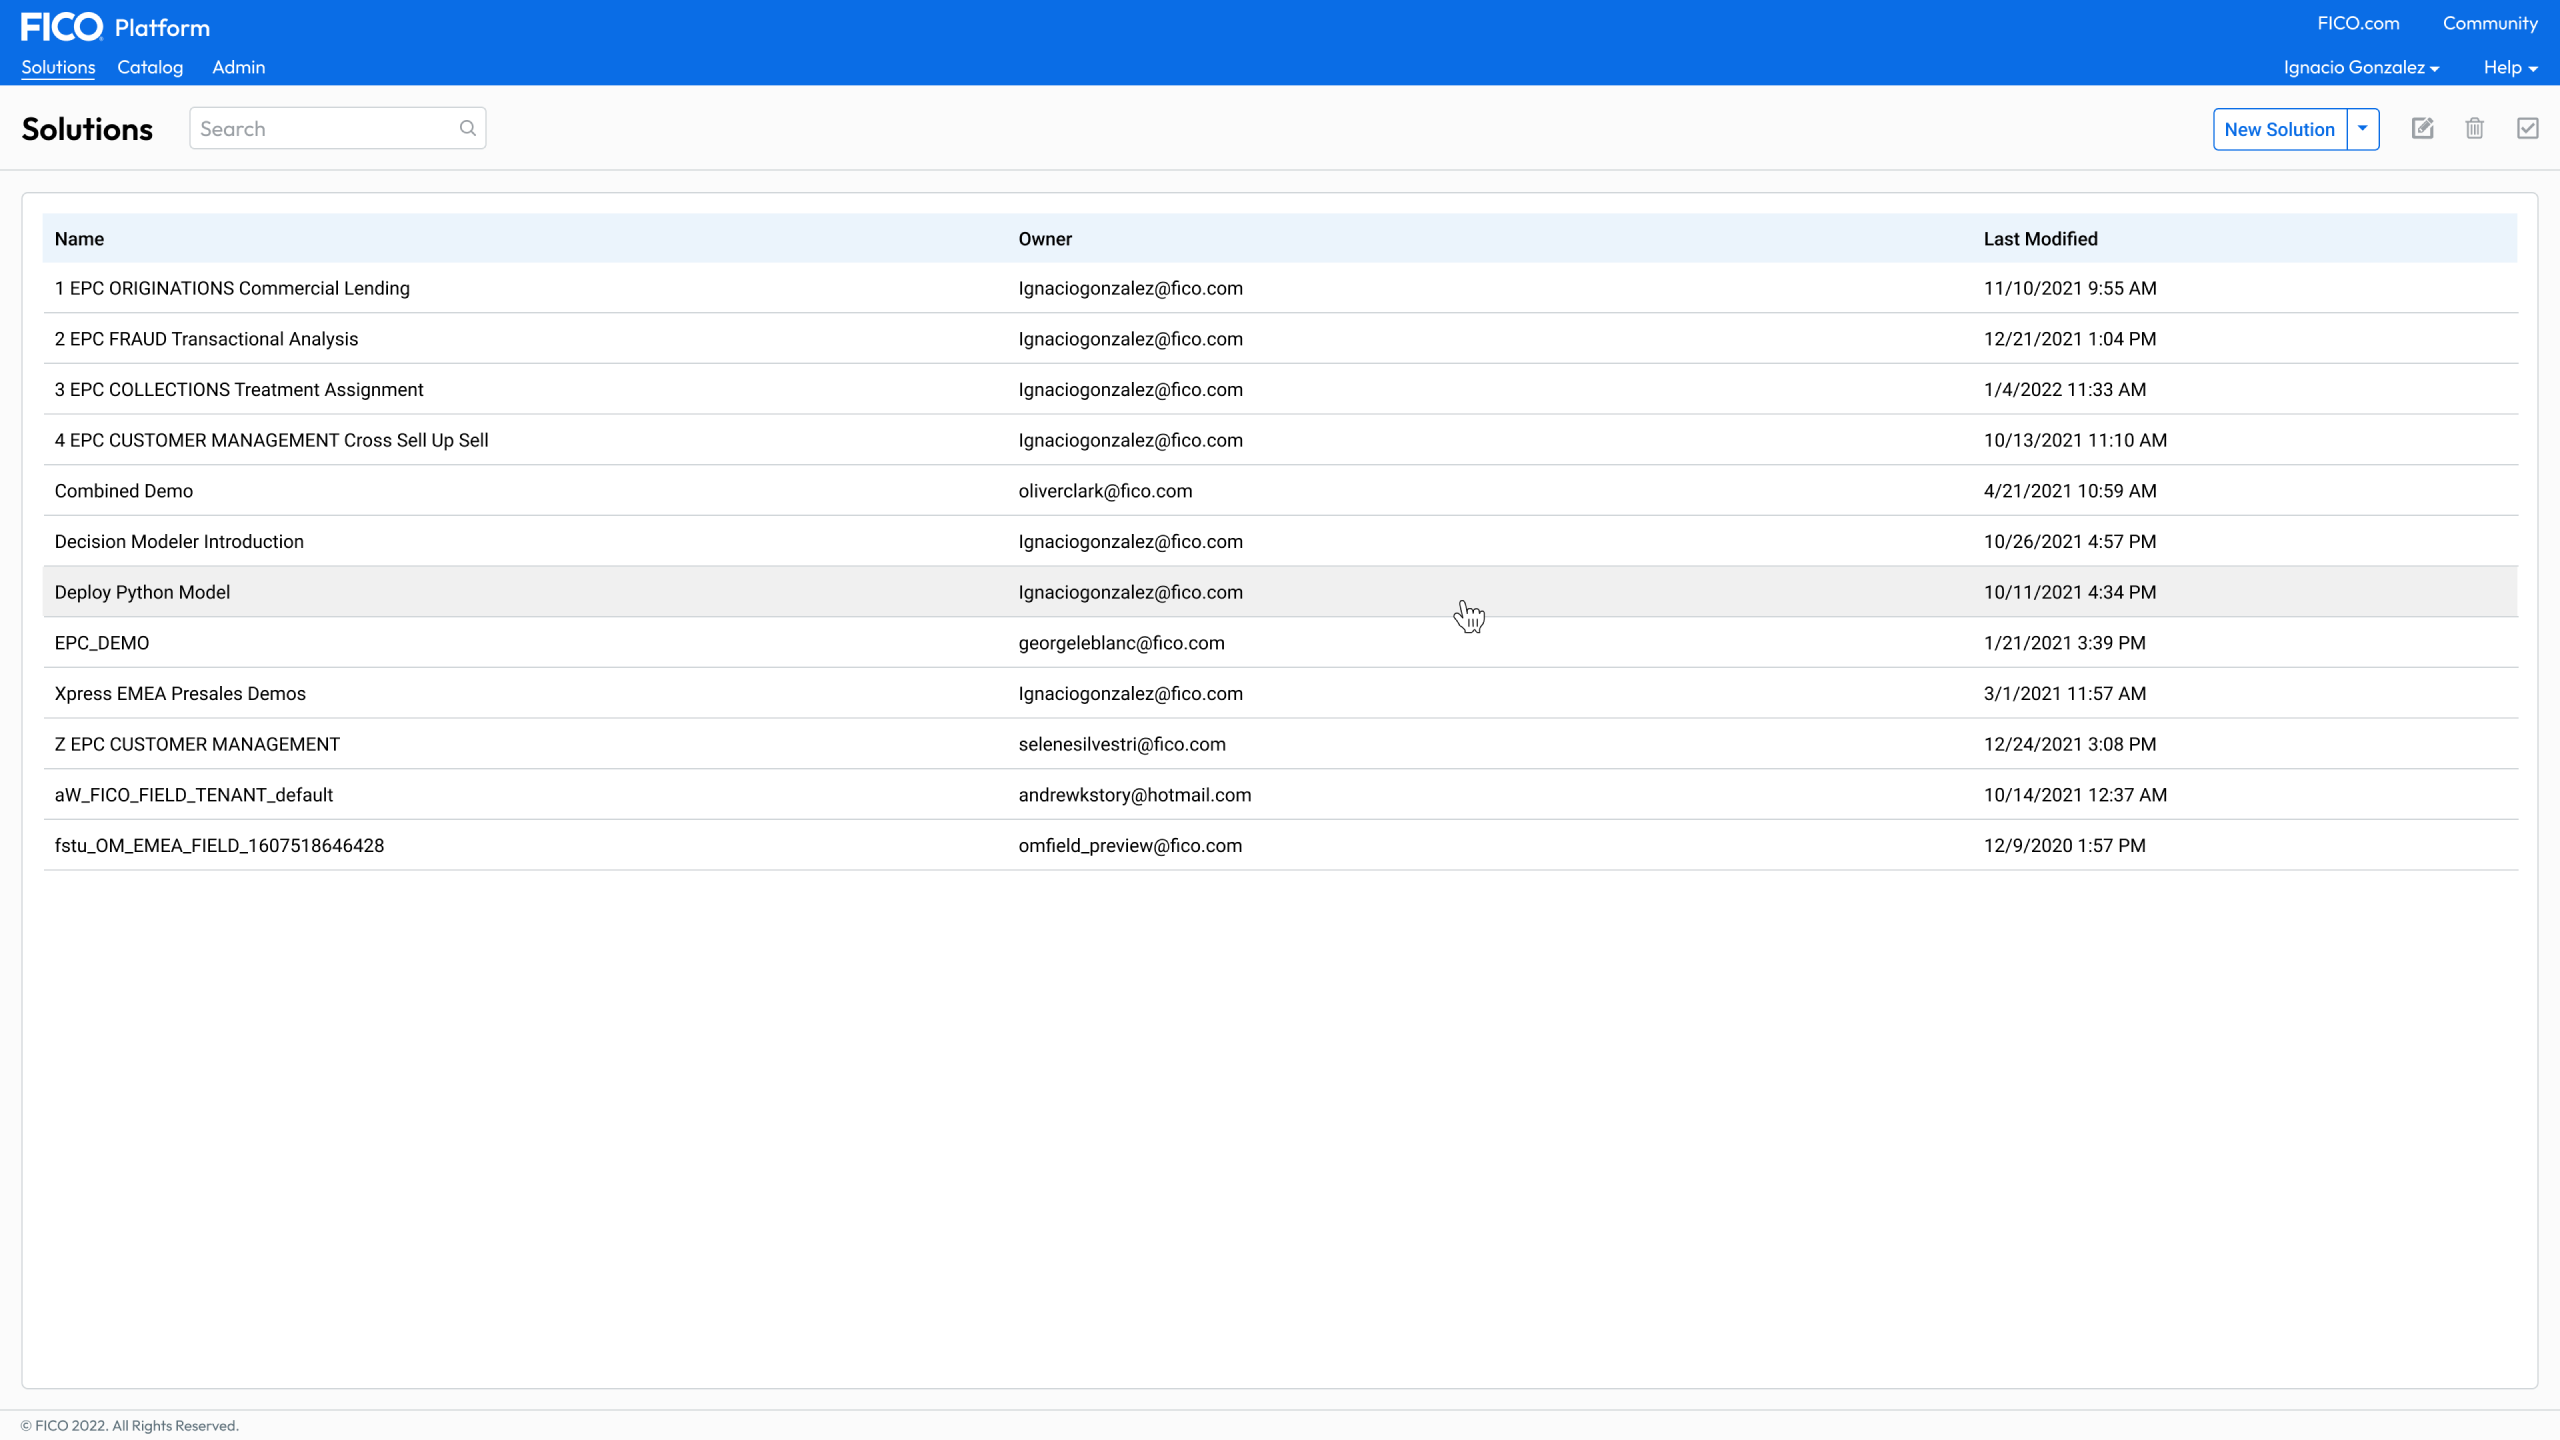
Task: Click the edit solution pencil icon
Action: pyautogui.click(x=2422, y=128)
